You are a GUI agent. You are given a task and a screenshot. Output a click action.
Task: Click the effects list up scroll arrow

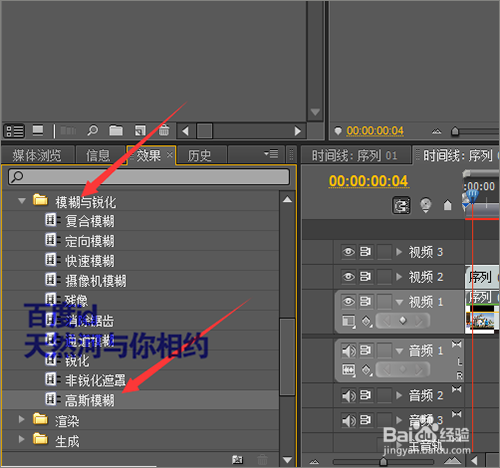287,200
